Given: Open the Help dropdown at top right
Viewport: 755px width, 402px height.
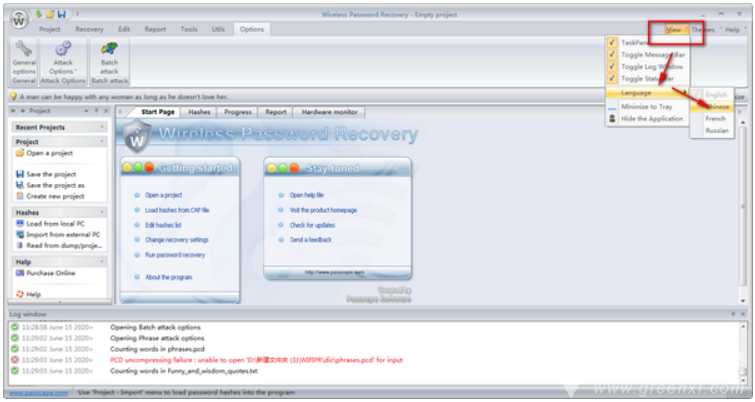Looking at the screenshot, I should point(735,30).
